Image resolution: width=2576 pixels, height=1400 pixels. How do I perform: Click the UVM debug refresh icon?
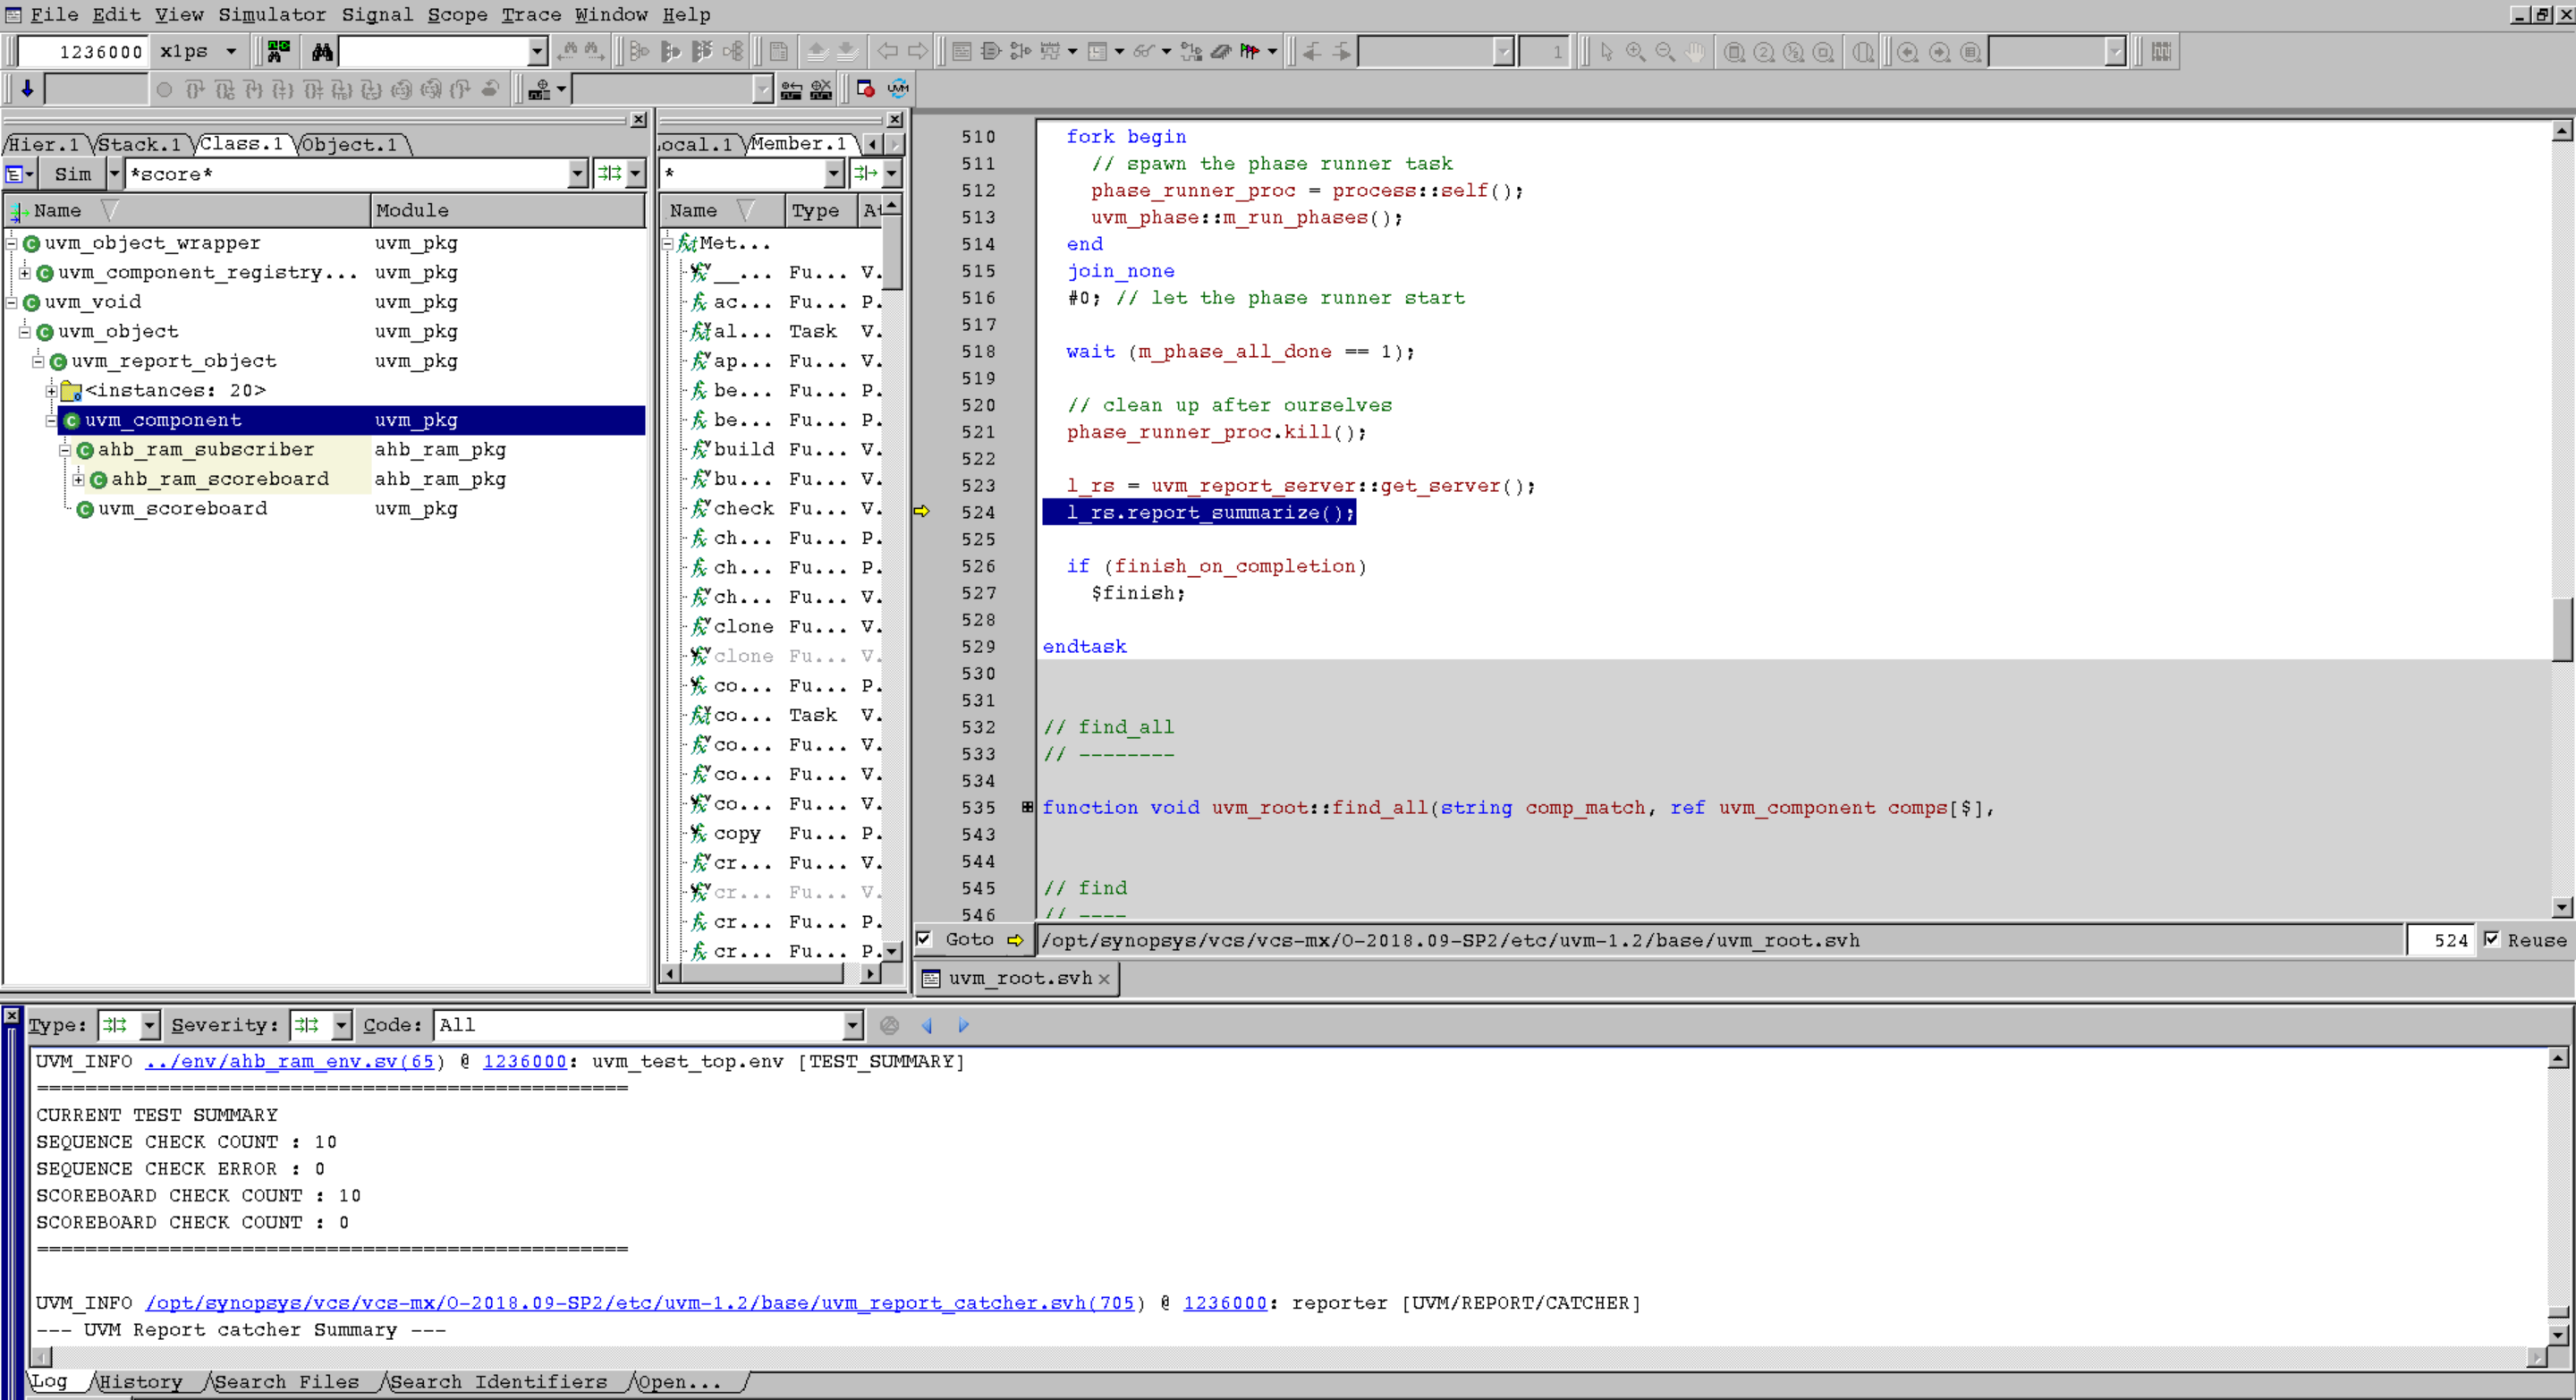[898, 89]
